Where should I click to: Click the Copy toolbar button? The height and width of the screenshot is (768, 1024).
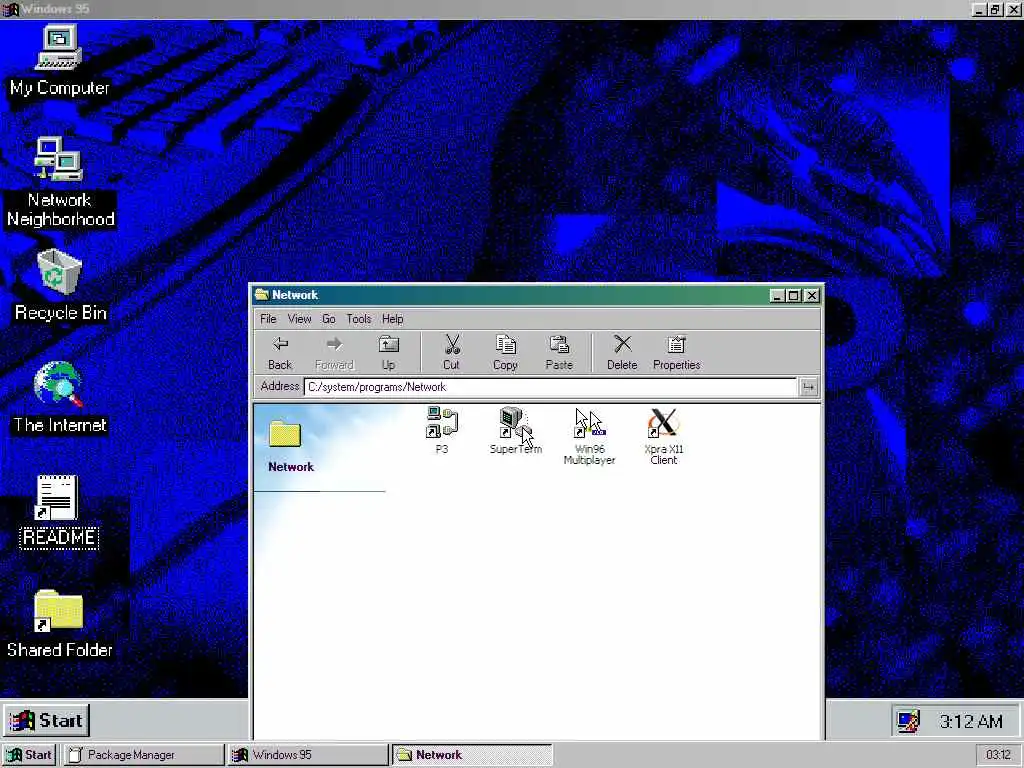pyautogui.click(x=505, y=353)
